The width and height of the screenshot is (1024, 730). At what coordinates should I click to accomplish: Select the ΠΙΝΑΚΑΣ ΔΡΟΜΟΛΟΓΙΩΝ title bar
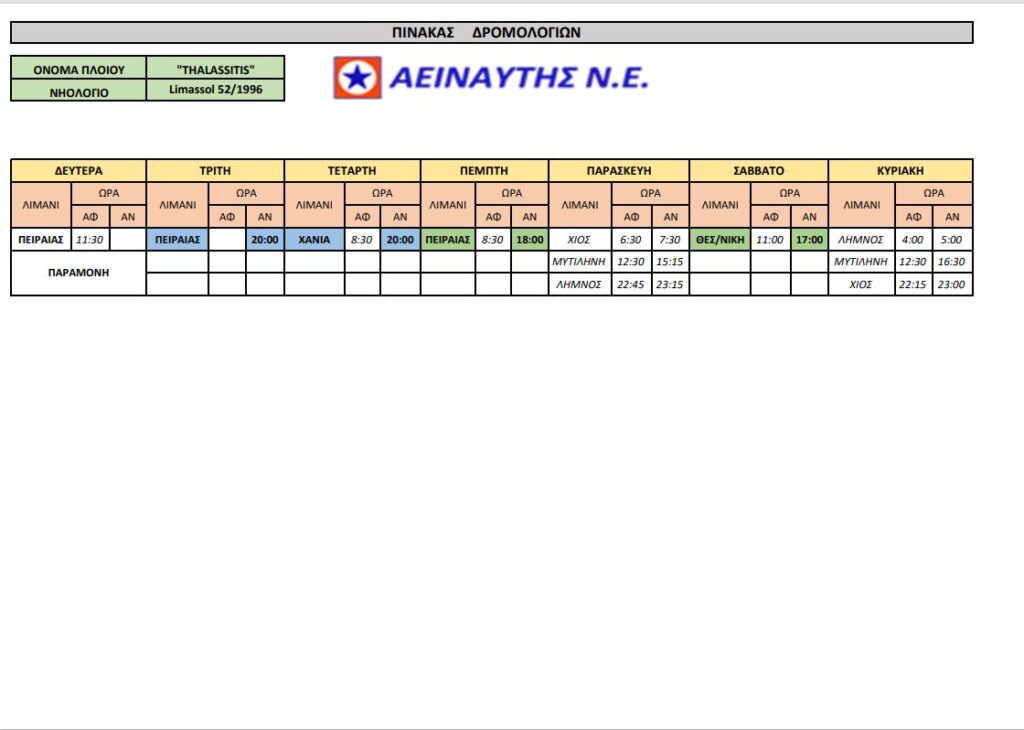pos(491,33)
